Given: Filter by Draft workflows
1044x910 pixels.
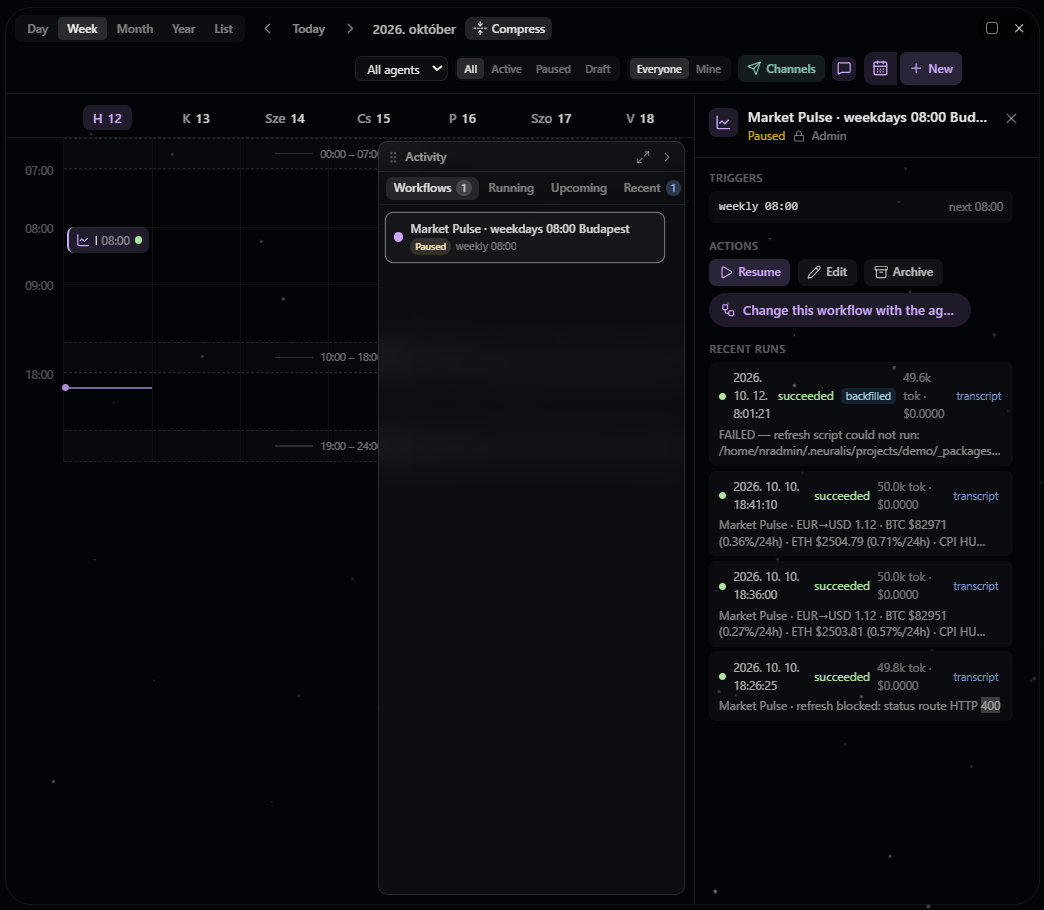Looking at the screenshot, I should [597, 69].
